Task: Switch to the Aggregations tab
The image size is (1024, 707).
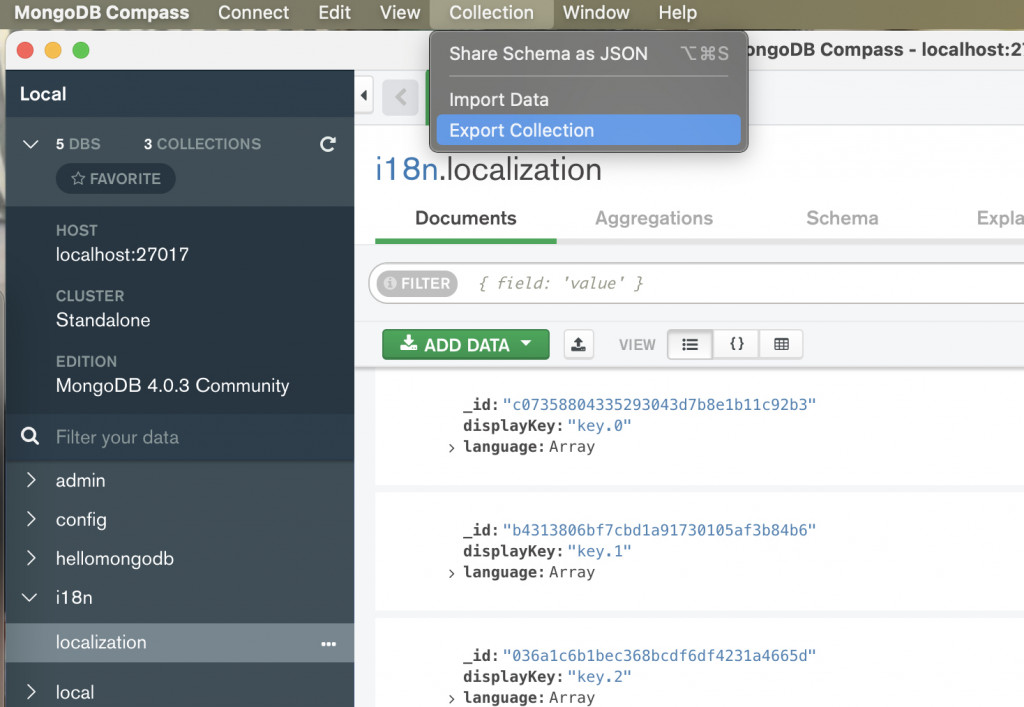Action: [654, 218]
